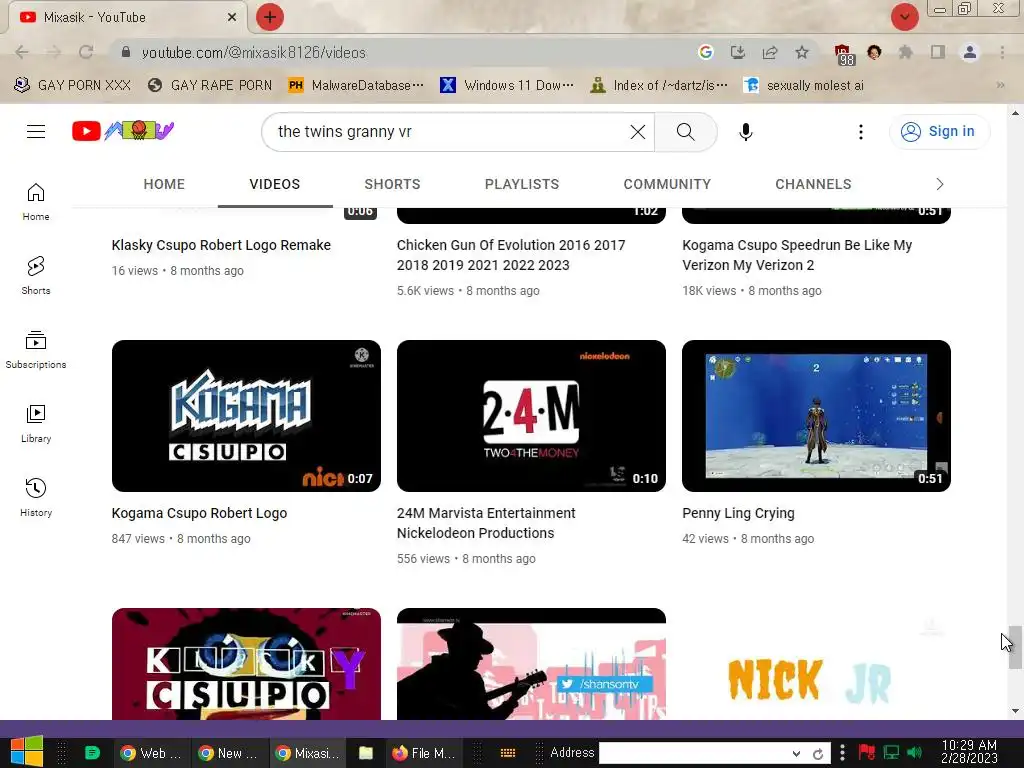
Task: Switch to the channel HOME tab
Action: click(164, 184)
